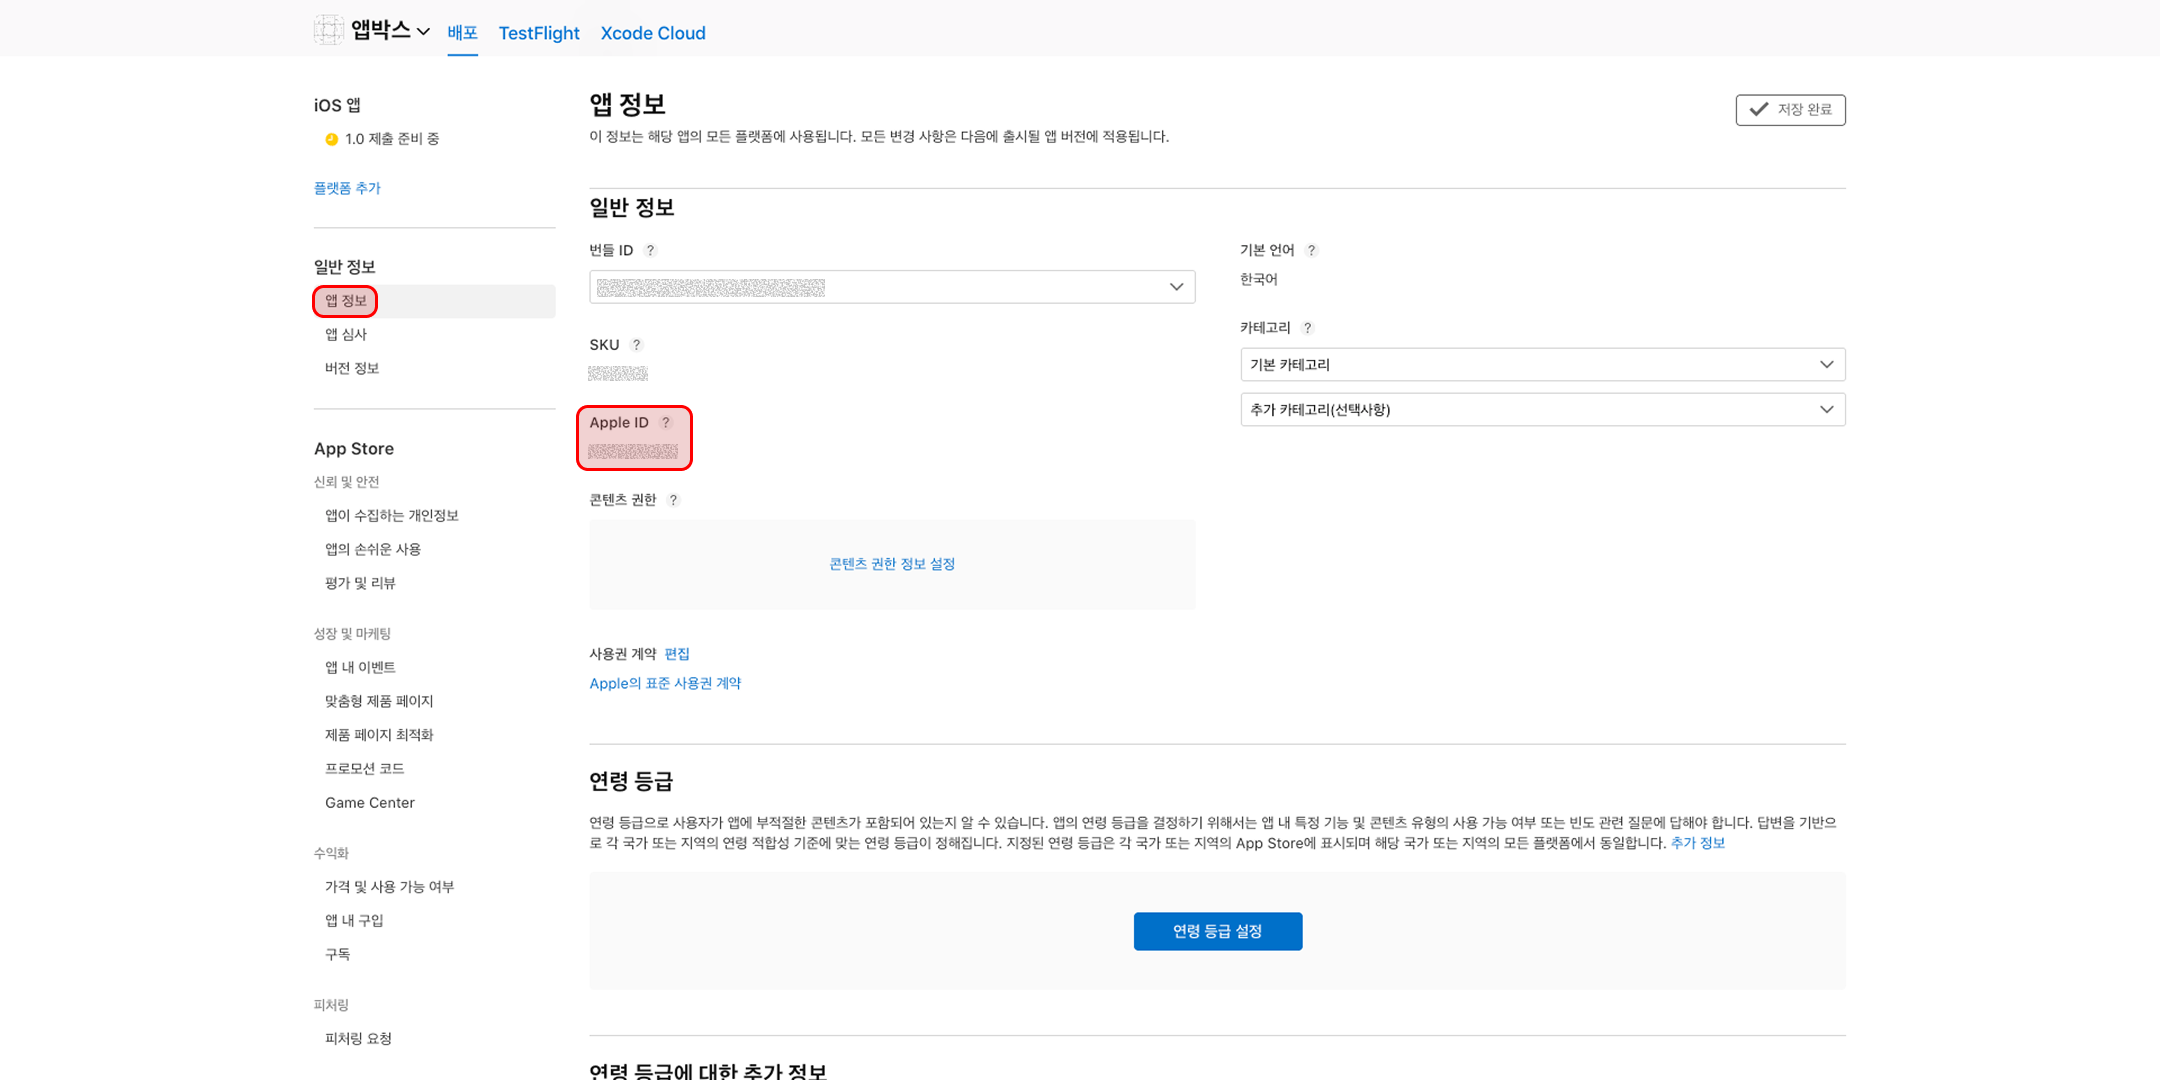This screenshot has height=1080, width=2160.
Task: Open the 추가 카테고리(선택사항) dropdown
Action: [1543, 410]
